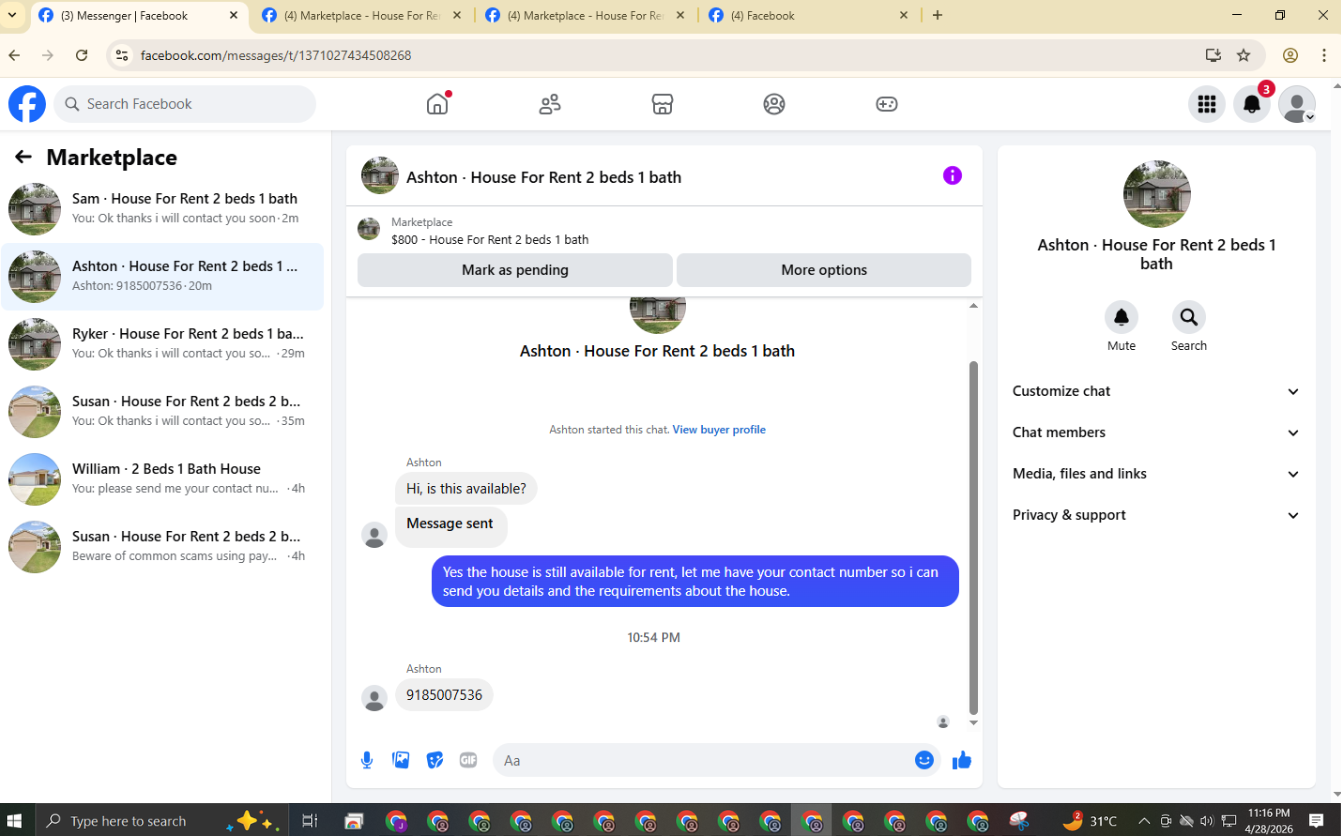
Task: Choose a sticker icon in composer
Action: (x=435, y=760)
